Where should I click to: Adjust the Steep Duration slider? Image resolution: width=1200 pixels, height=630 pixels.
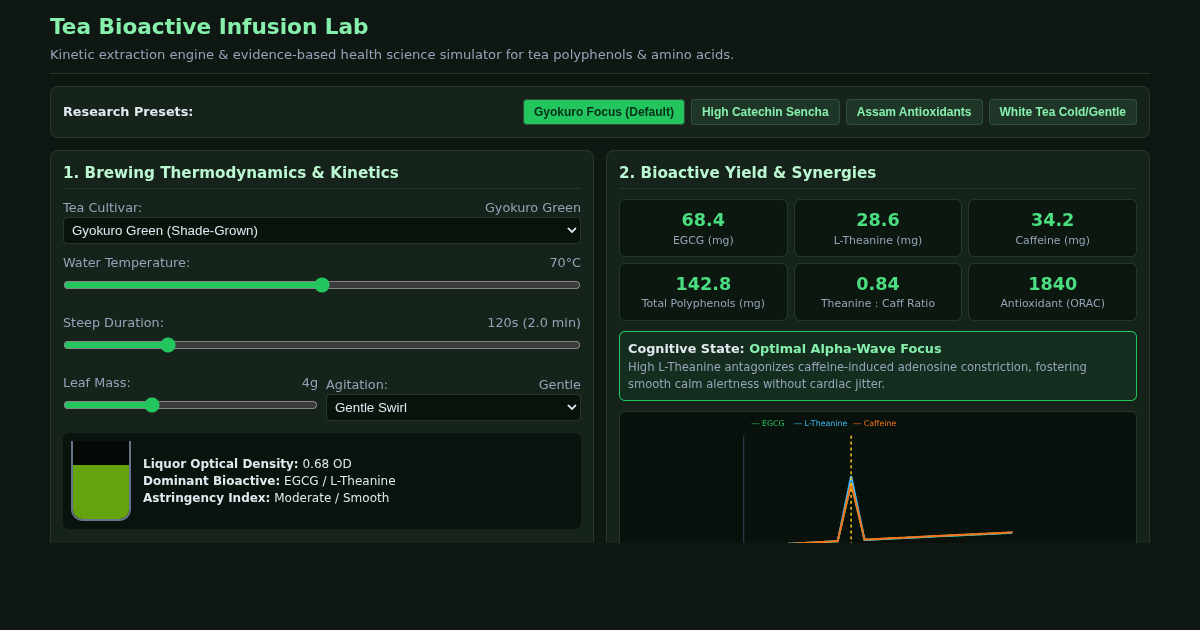pyautogui.click(x=322, y=345)
